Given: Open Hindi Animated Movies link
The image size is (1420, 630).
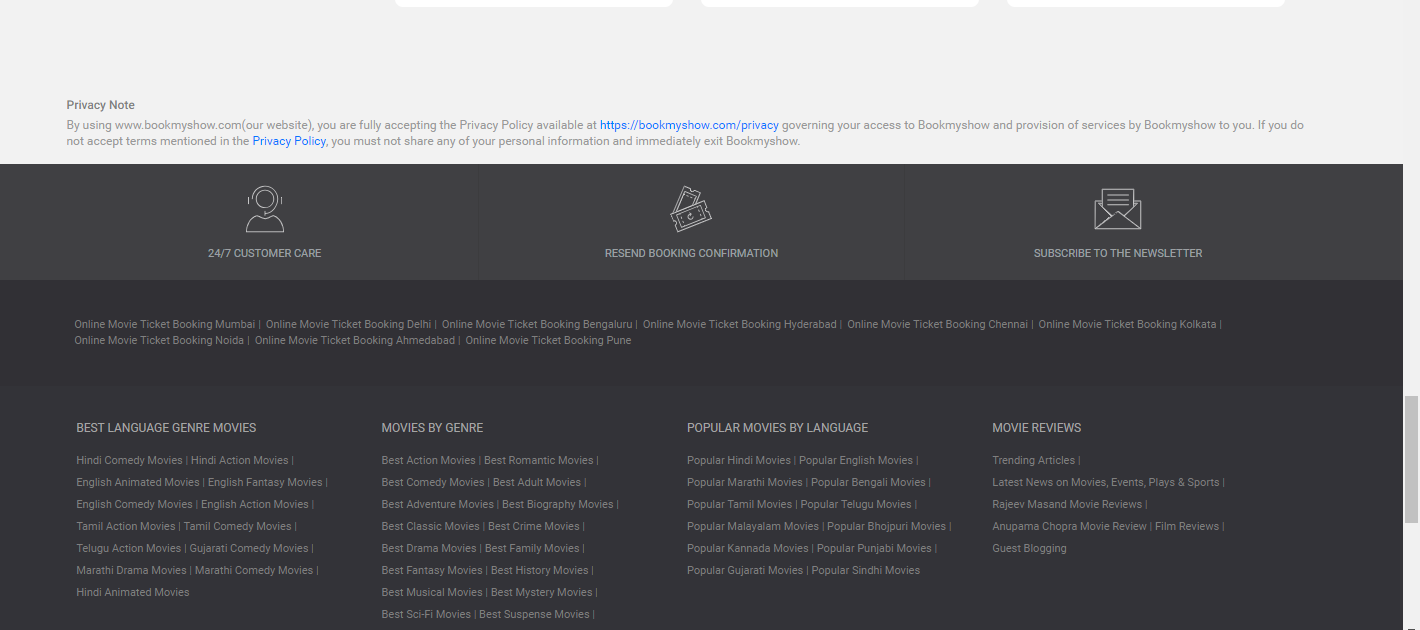Looking at the screenshot, I should 133,592.
